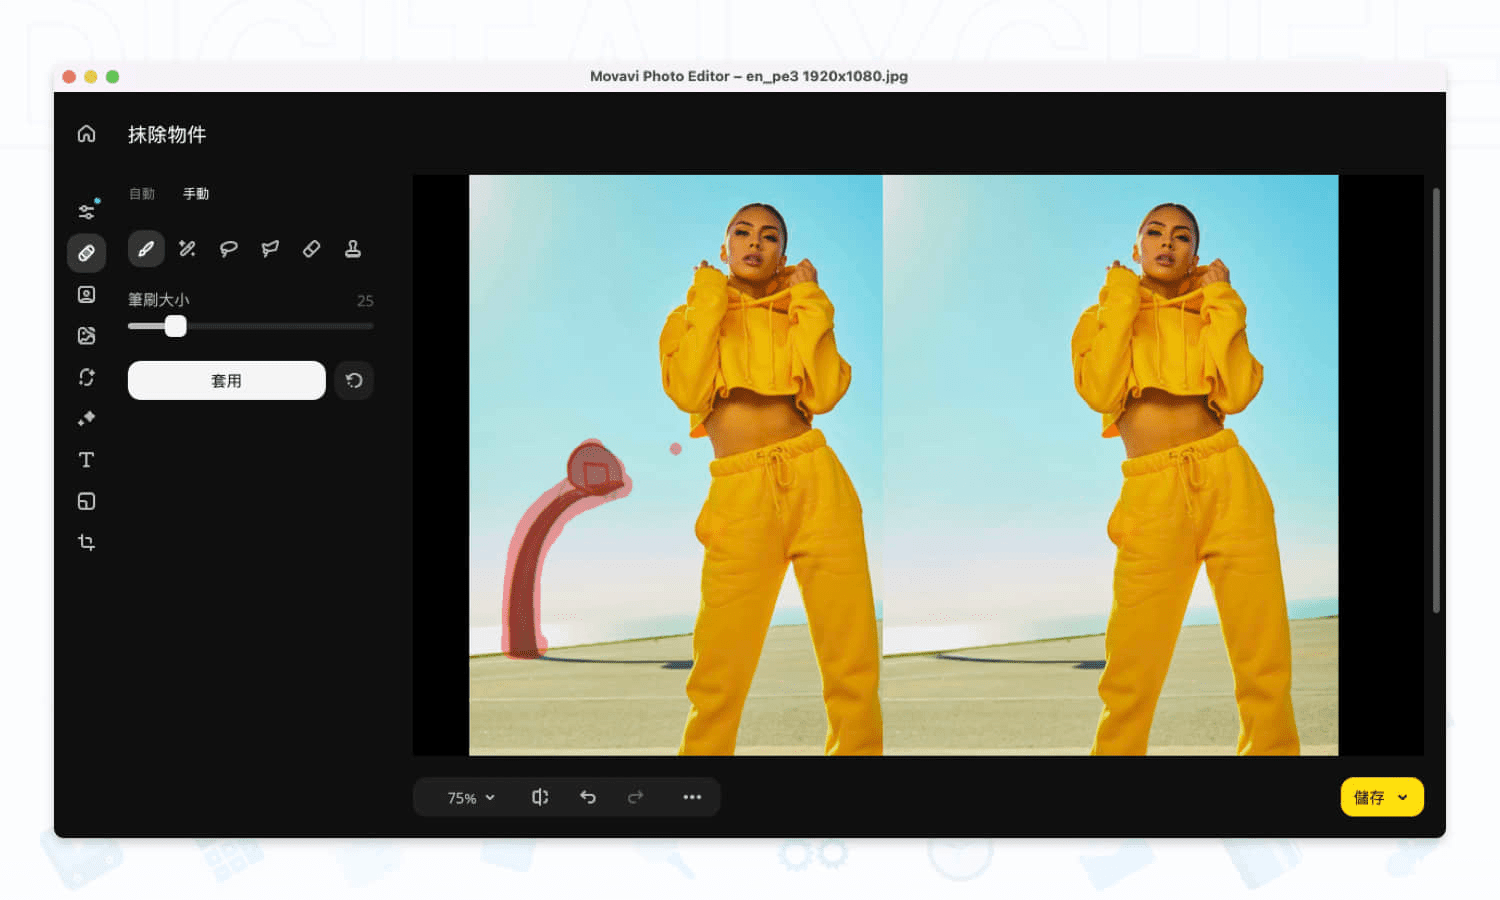Toggle the before/after comparison view
The image size is (1500, 900).
540,797
